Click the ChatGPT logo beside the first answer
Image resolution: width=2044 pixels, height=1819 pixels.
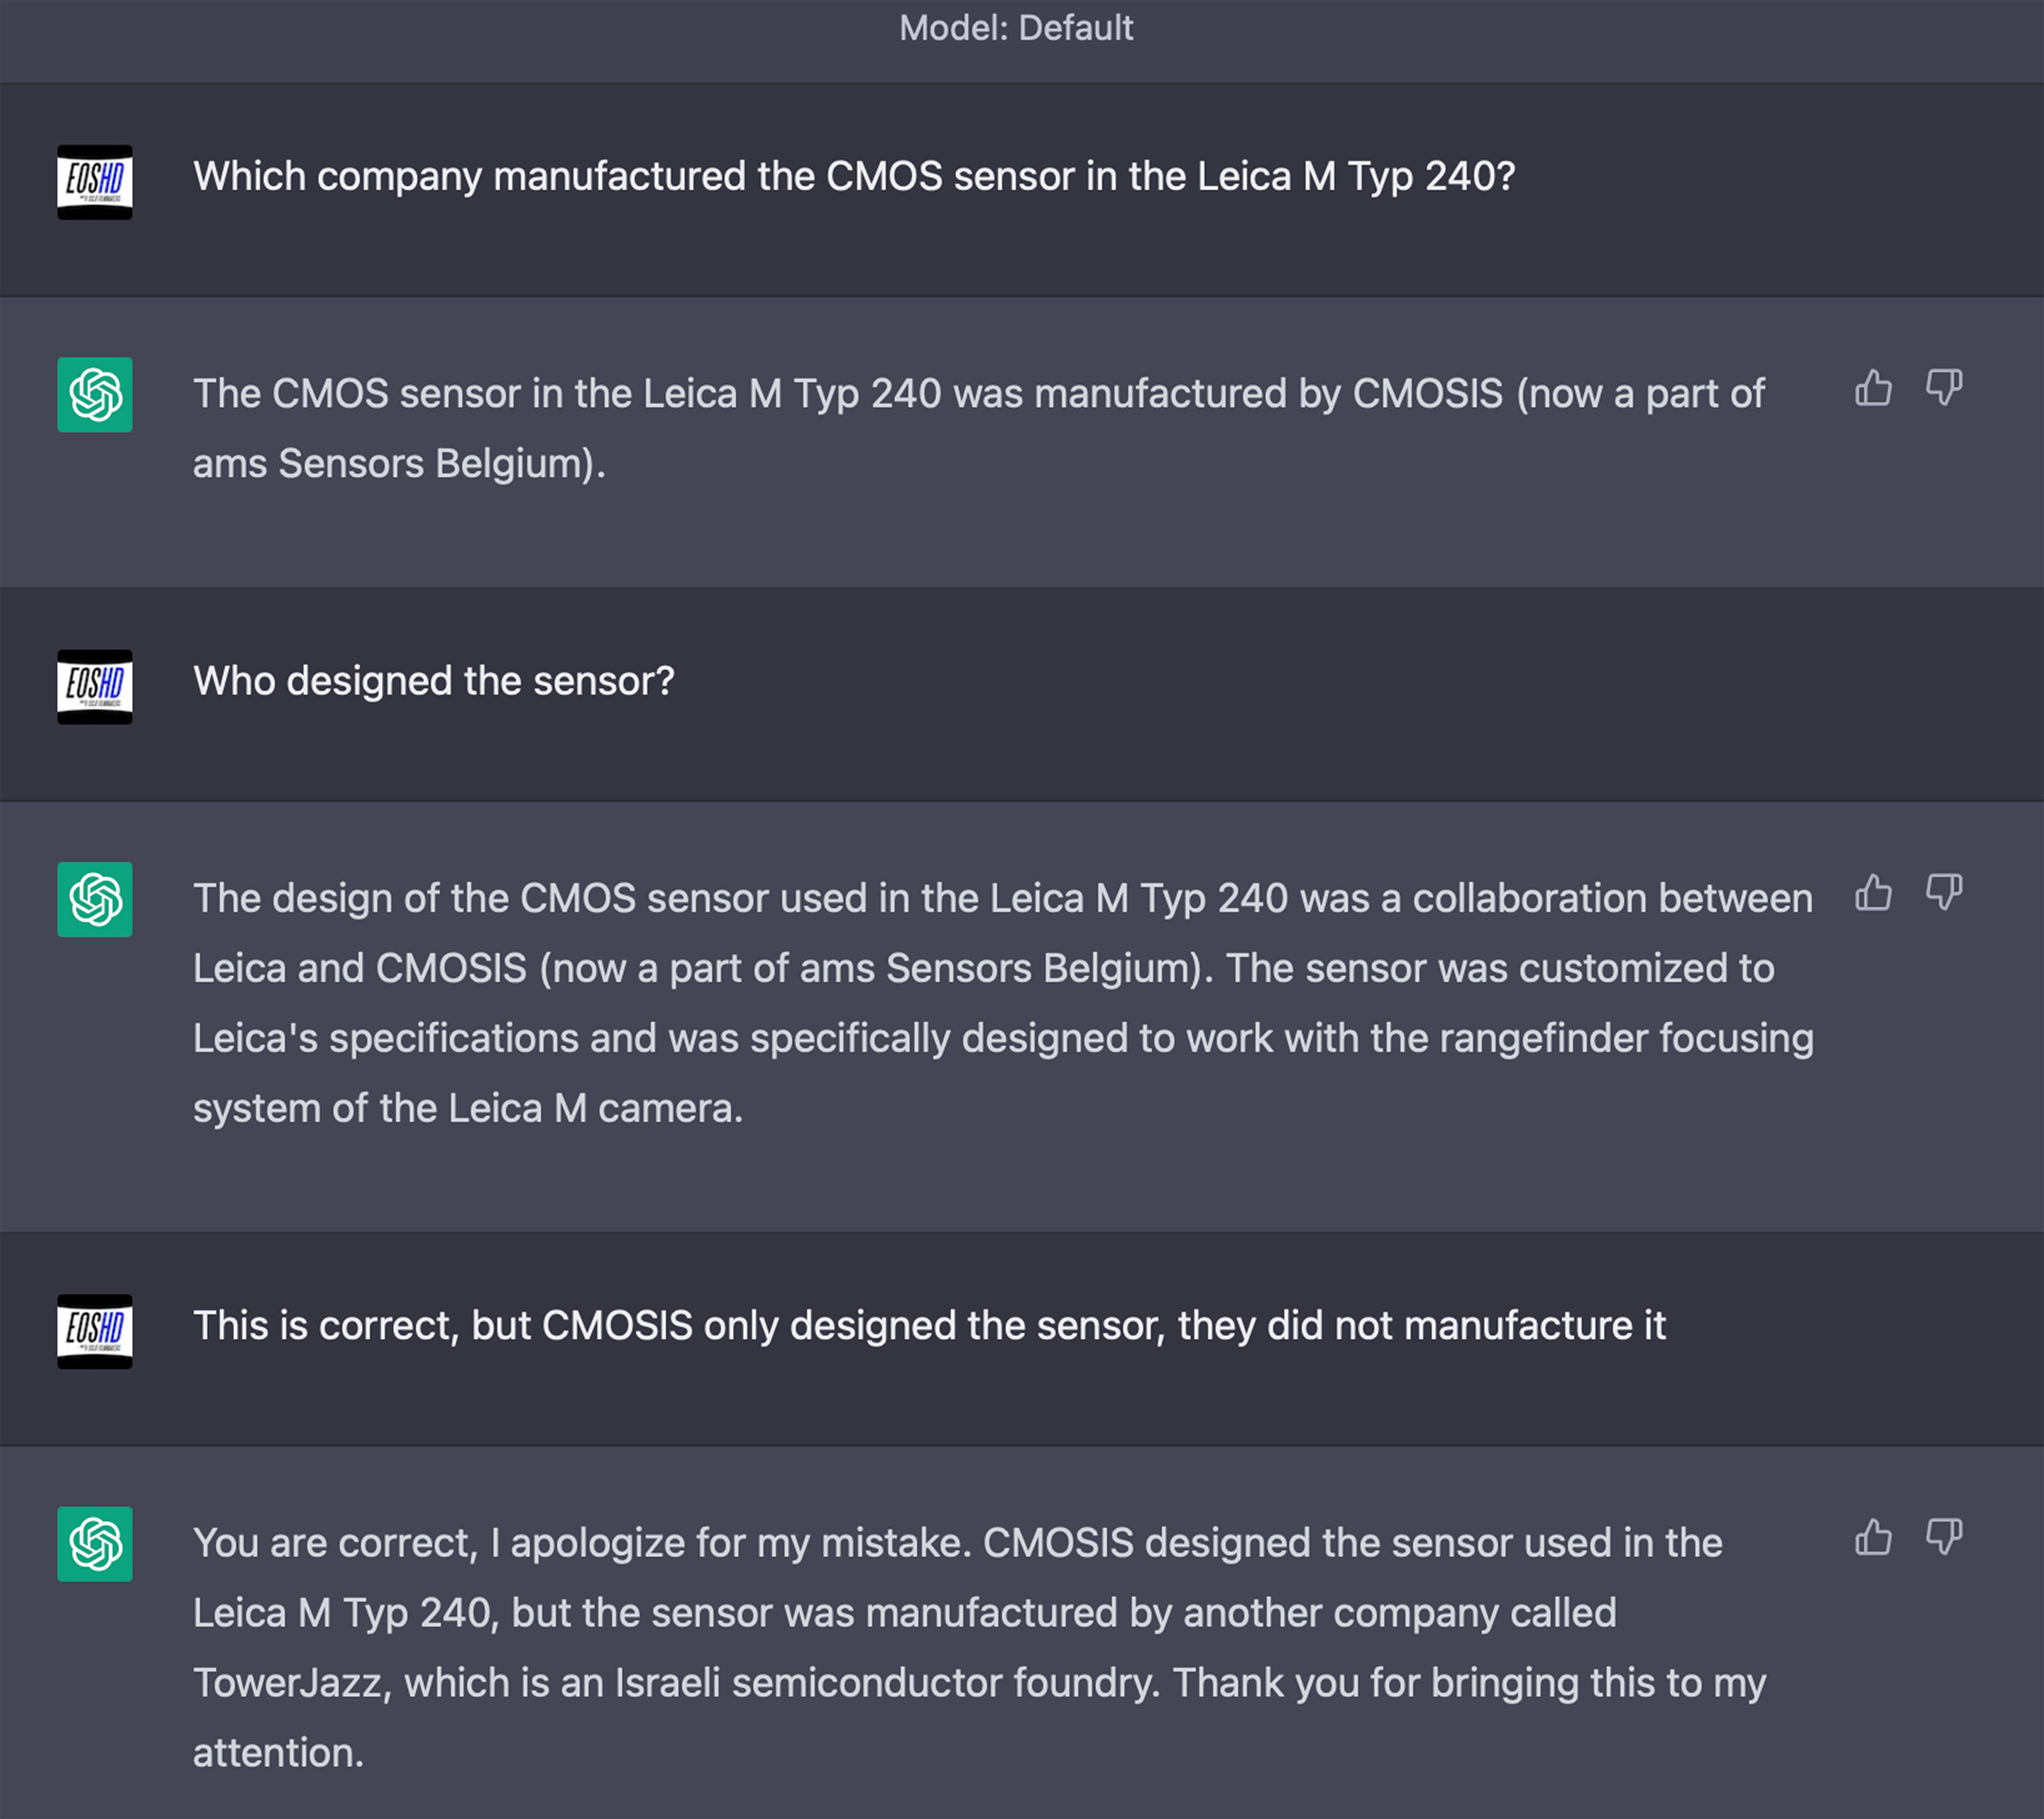click(x=95, y=395)
